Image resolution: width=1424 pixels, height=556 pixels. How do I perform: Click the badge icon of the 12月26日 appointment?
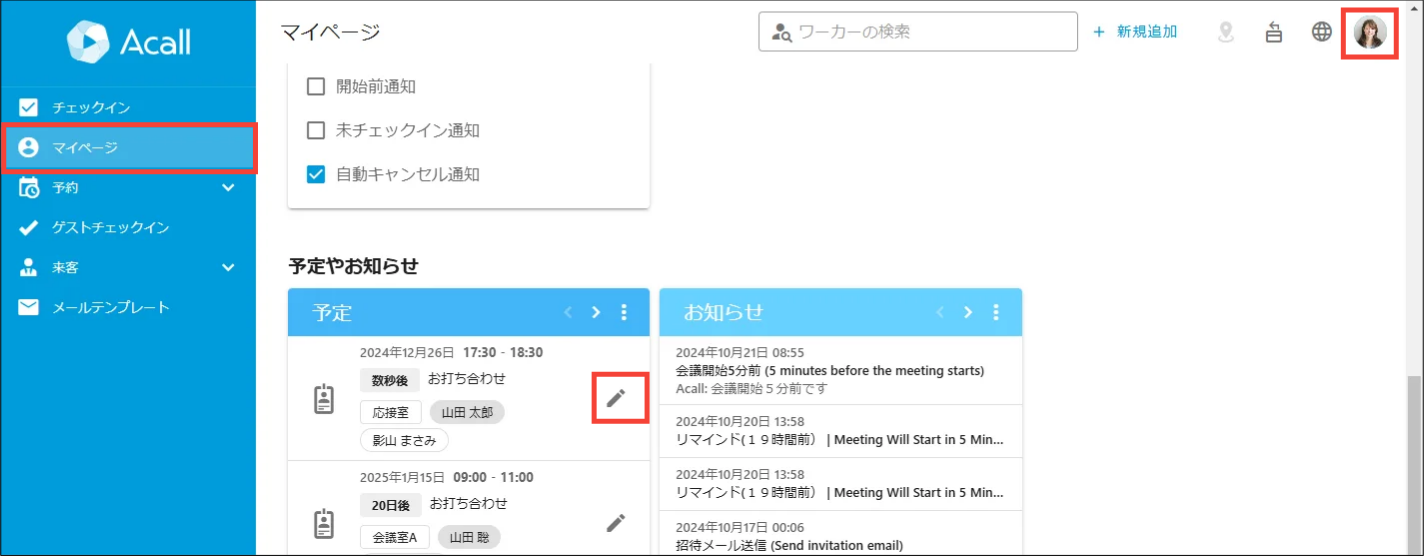[x=323, y=399]
